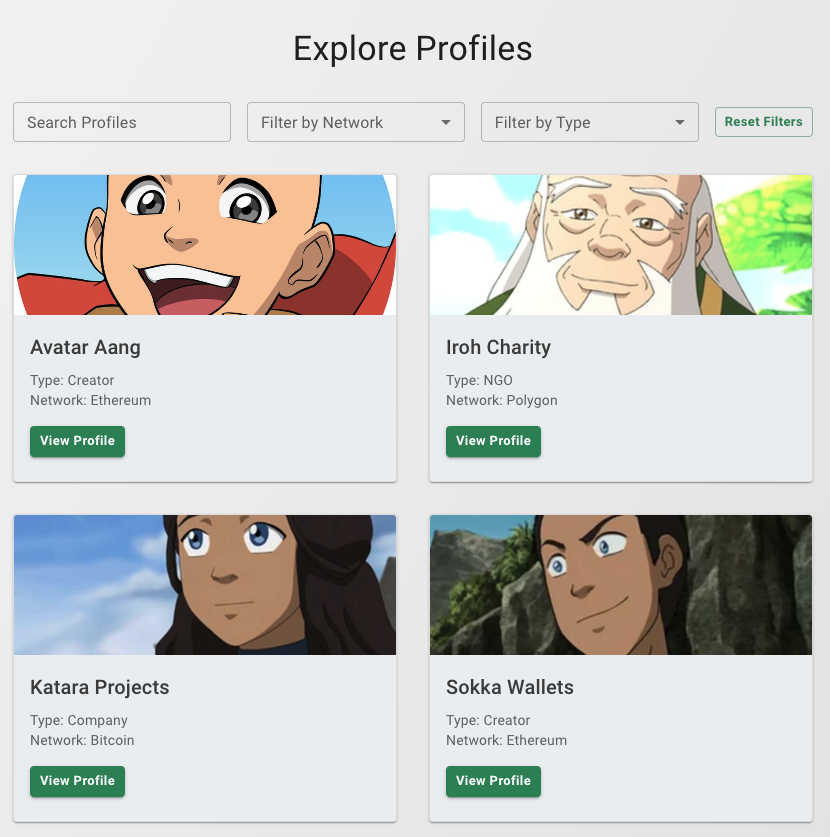Click Avatar Aang's banner image

[x=204, y=244]
